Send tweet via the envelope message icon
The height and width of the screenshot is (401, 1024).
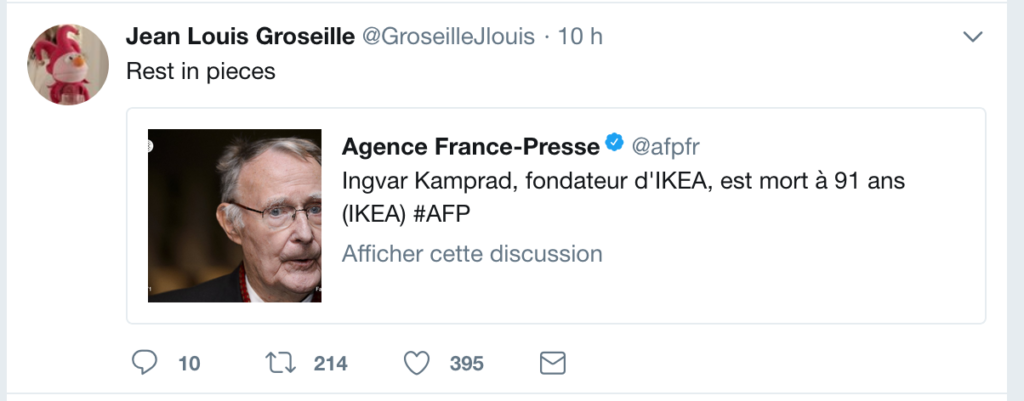tap(553, 363)
